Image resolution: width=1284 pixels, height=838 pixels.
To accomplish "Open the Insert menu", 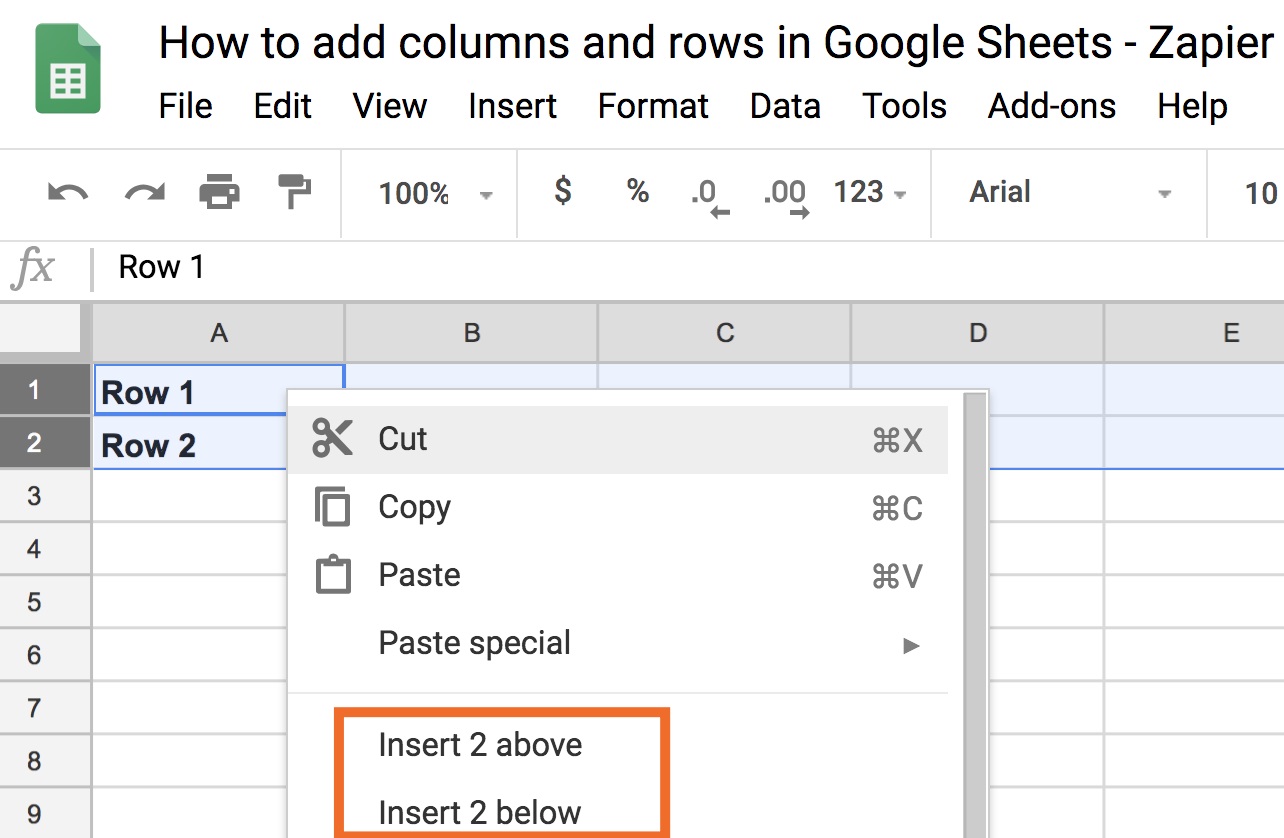I will 512,106.
